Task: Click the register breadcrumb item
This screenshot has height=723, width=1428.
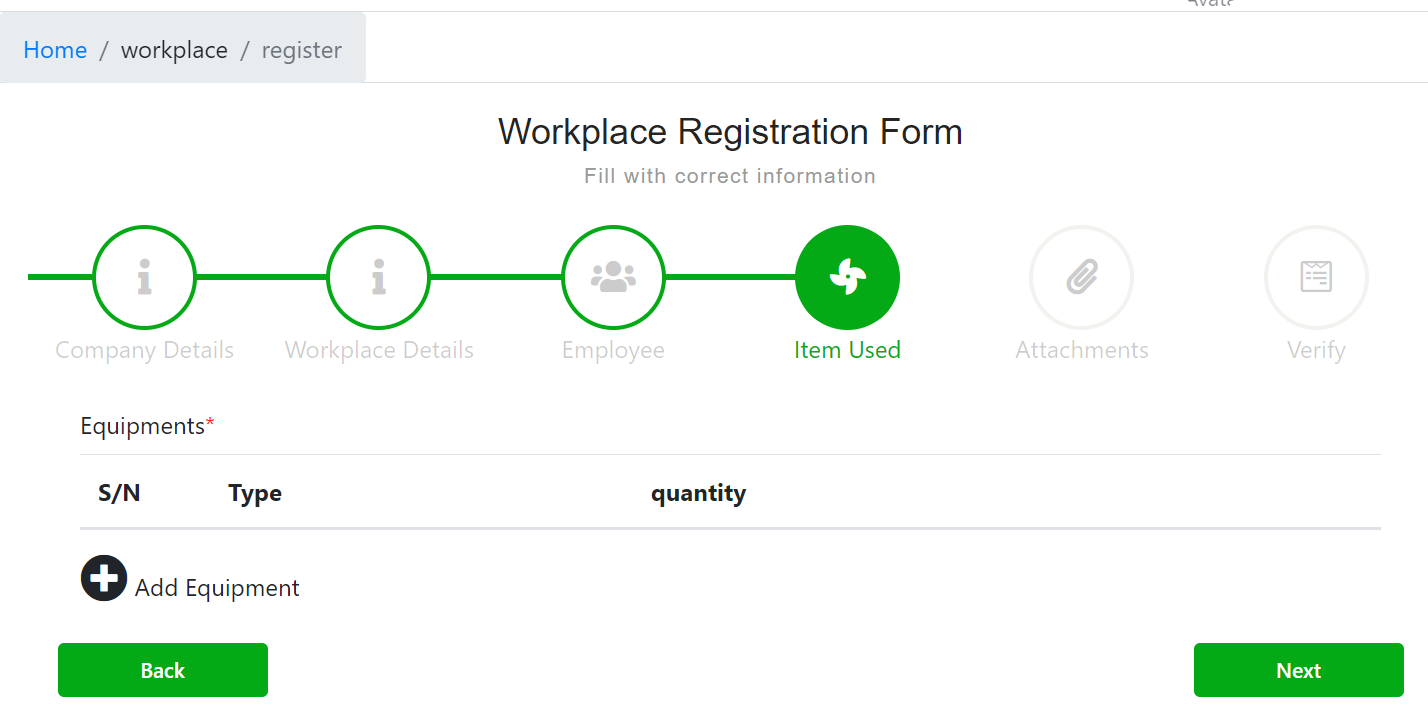Action: [301, 50]
